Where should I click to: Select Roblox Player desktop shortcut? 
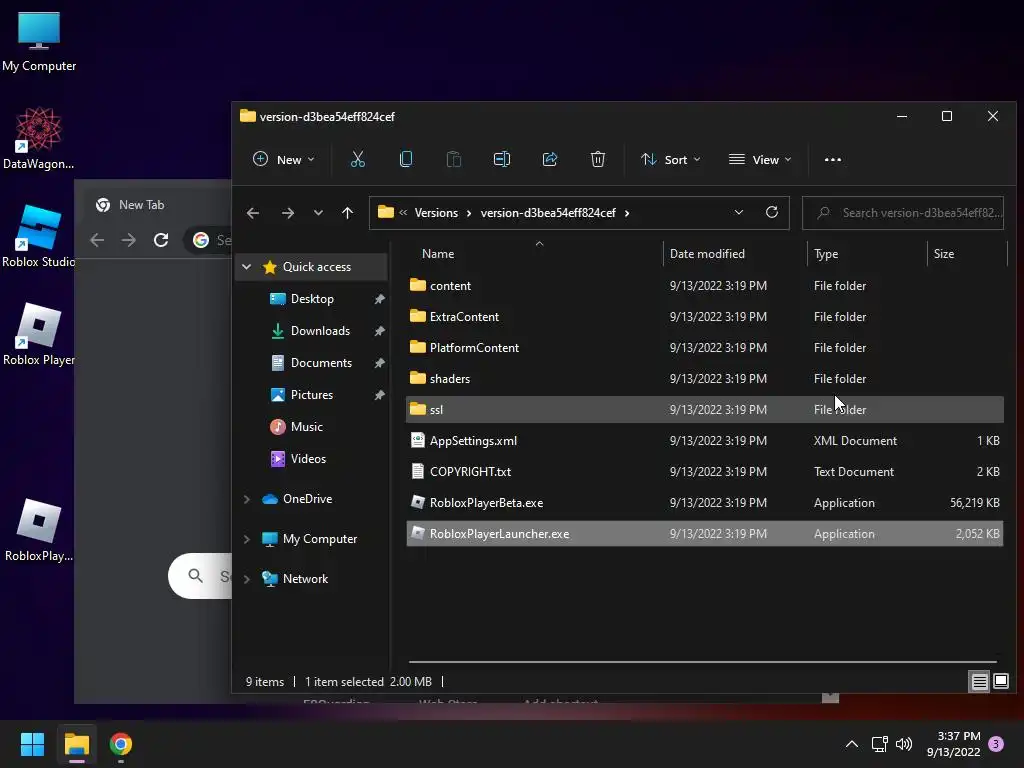[x=39, y=334]
